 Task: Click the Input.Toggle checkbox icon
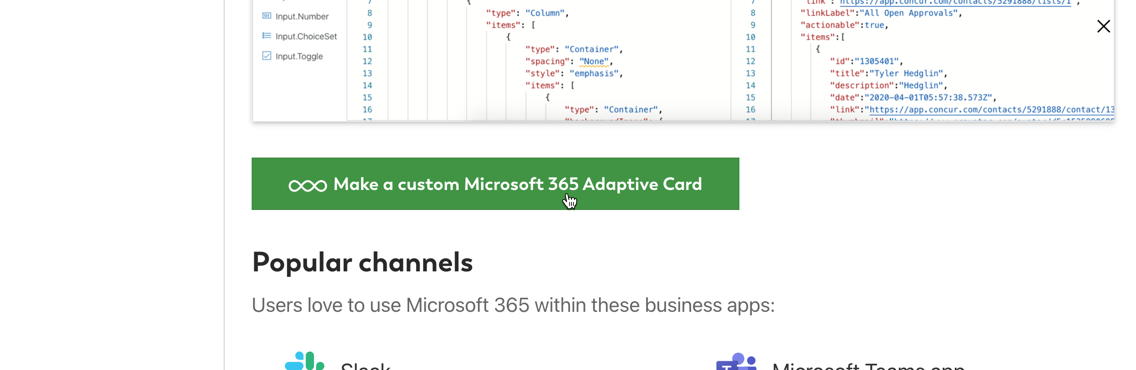[266, 56]
